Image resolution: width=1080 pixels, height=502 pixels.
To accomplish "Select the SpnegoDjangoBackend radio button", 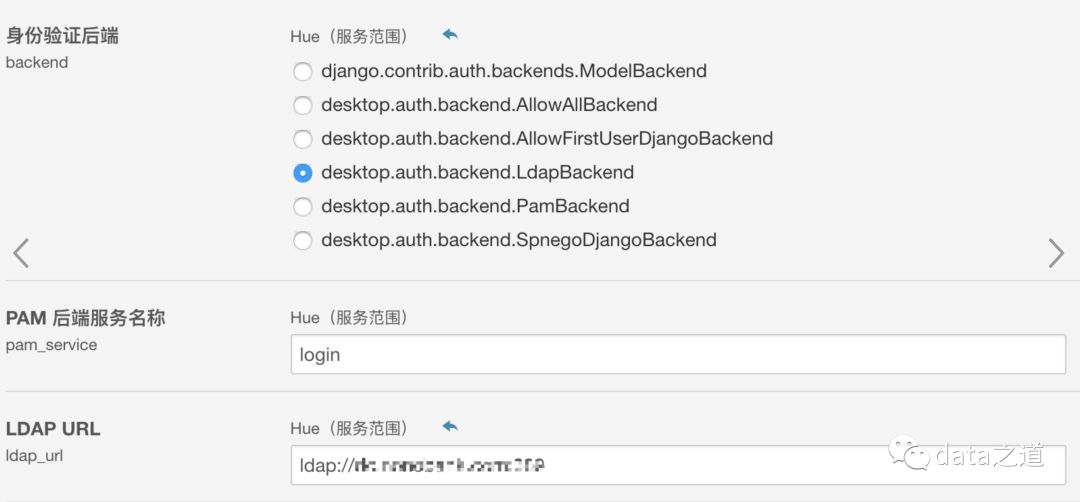I will 302,240.
